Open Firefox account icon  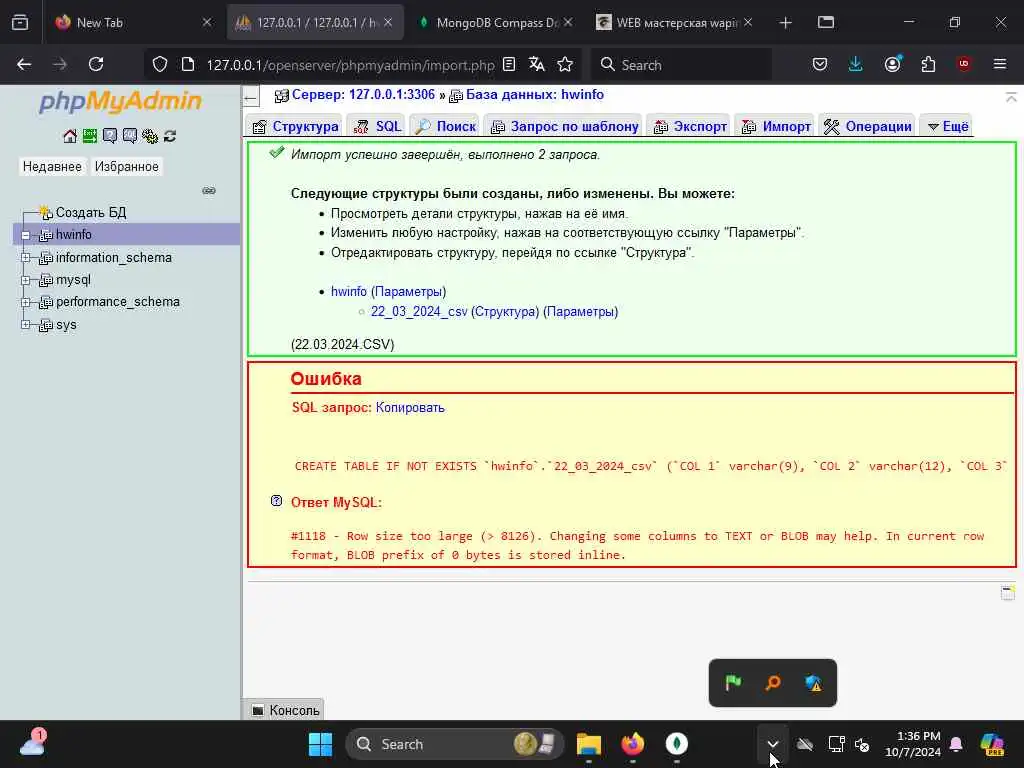(892, 64)
